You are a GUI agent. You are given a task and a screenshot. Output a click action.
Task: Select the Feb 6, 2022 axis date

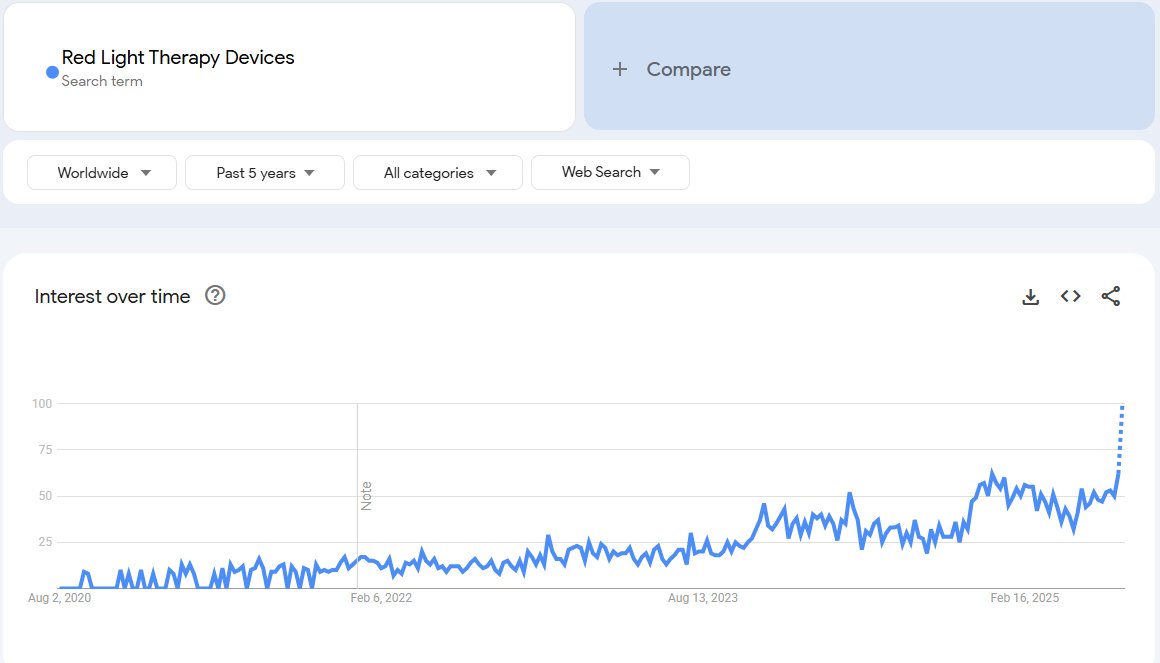tap(381, 598)
